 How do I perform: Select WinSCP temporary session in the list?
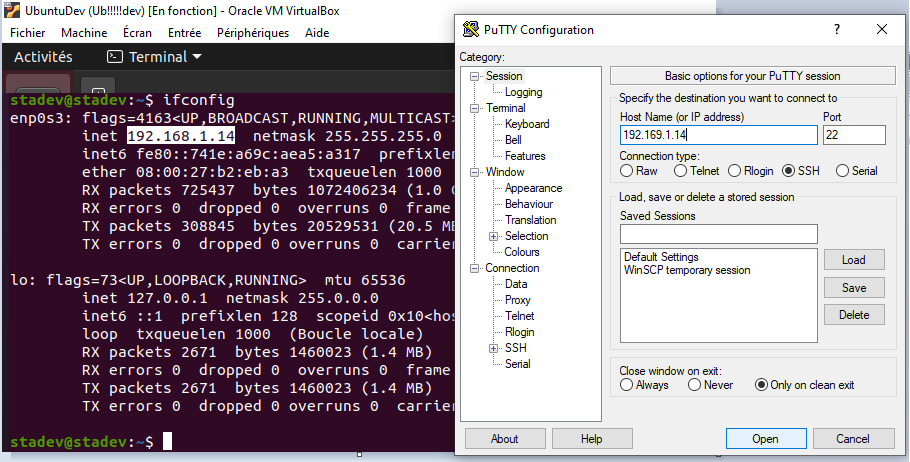[x=687, y=270]
